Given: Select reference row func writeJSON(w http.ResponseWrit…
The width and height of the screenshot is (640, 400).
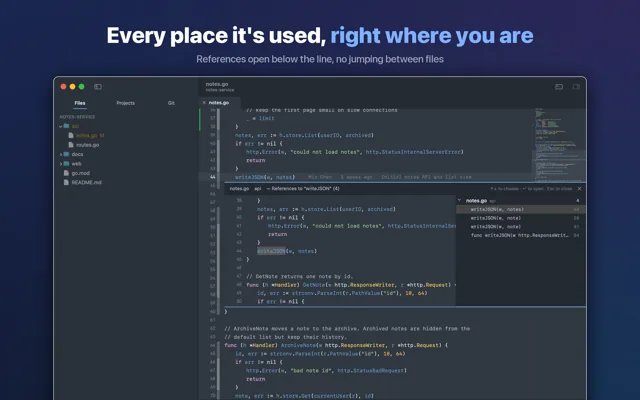Looking at the screenshot, I should (521, 235).
